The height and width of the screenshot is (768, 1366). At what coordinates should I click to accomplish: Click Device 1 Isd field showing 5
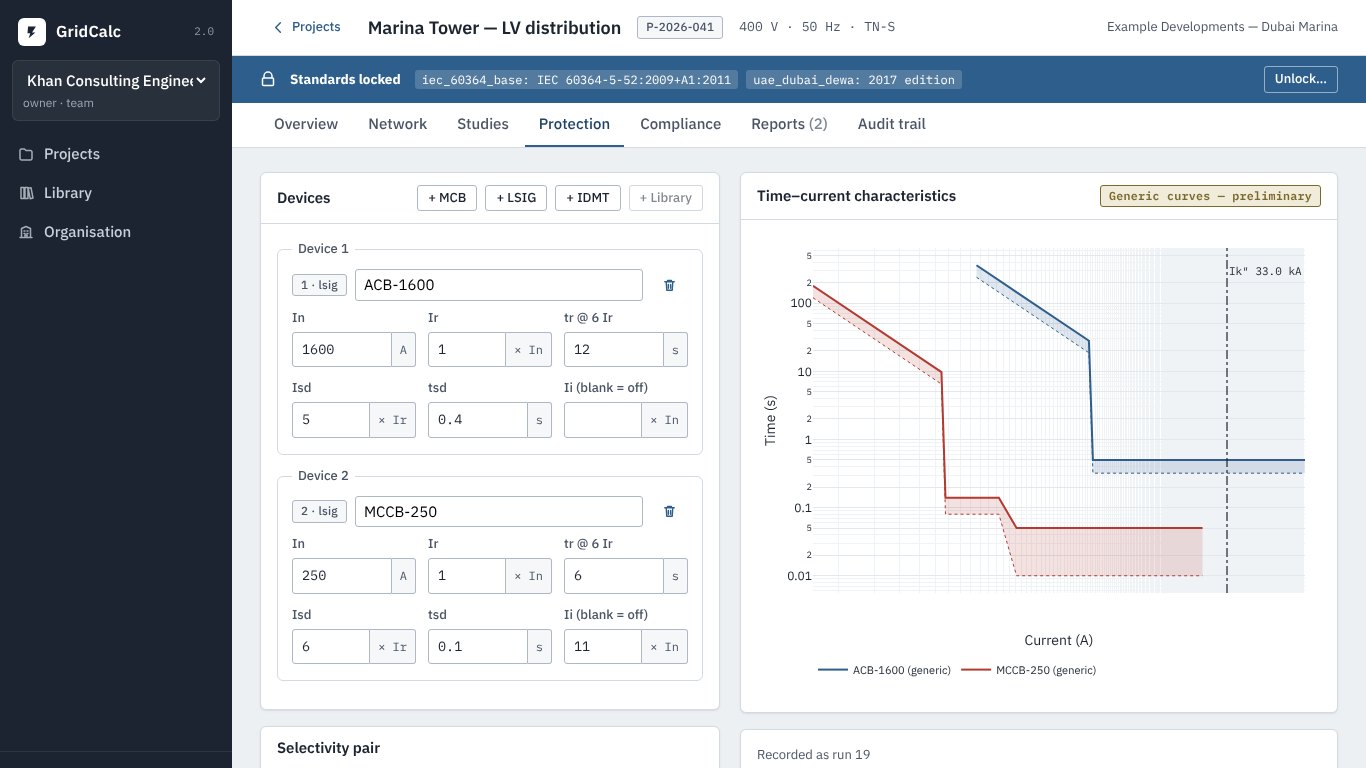pos(330,420)
